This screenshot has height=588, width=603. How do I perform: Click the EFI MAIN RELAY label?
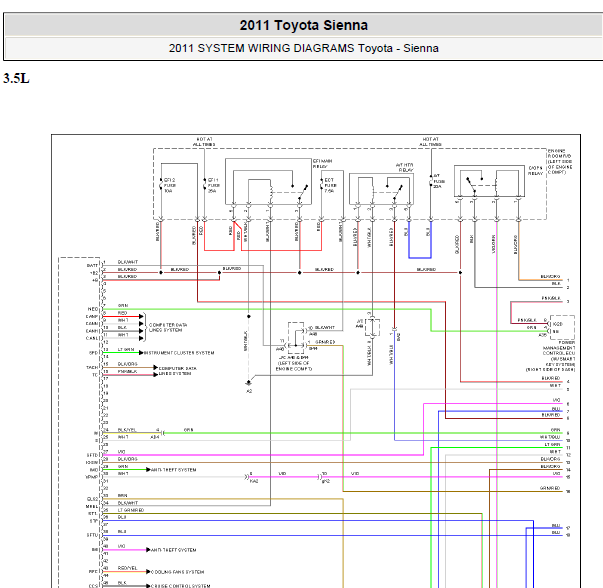(322, 164)
